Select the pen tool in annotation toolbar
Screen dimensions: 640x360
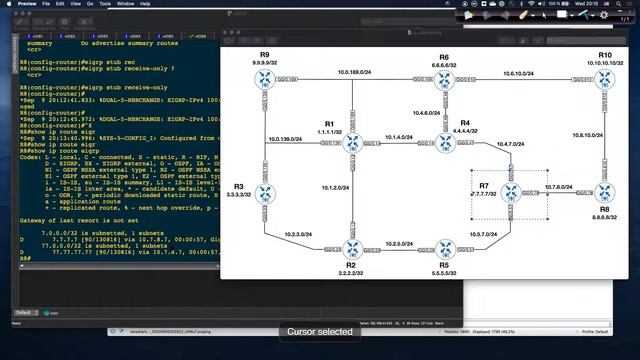click(x=524, y=15)
